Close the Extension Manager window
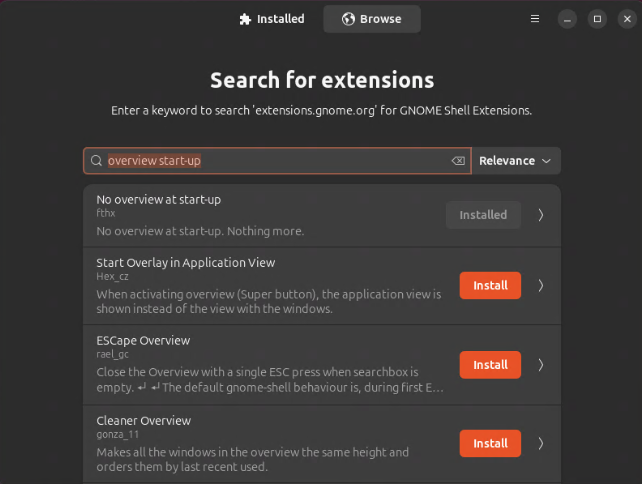Image resolution: width=642 pixels, height=484 pixels. [x=627, y=19]
